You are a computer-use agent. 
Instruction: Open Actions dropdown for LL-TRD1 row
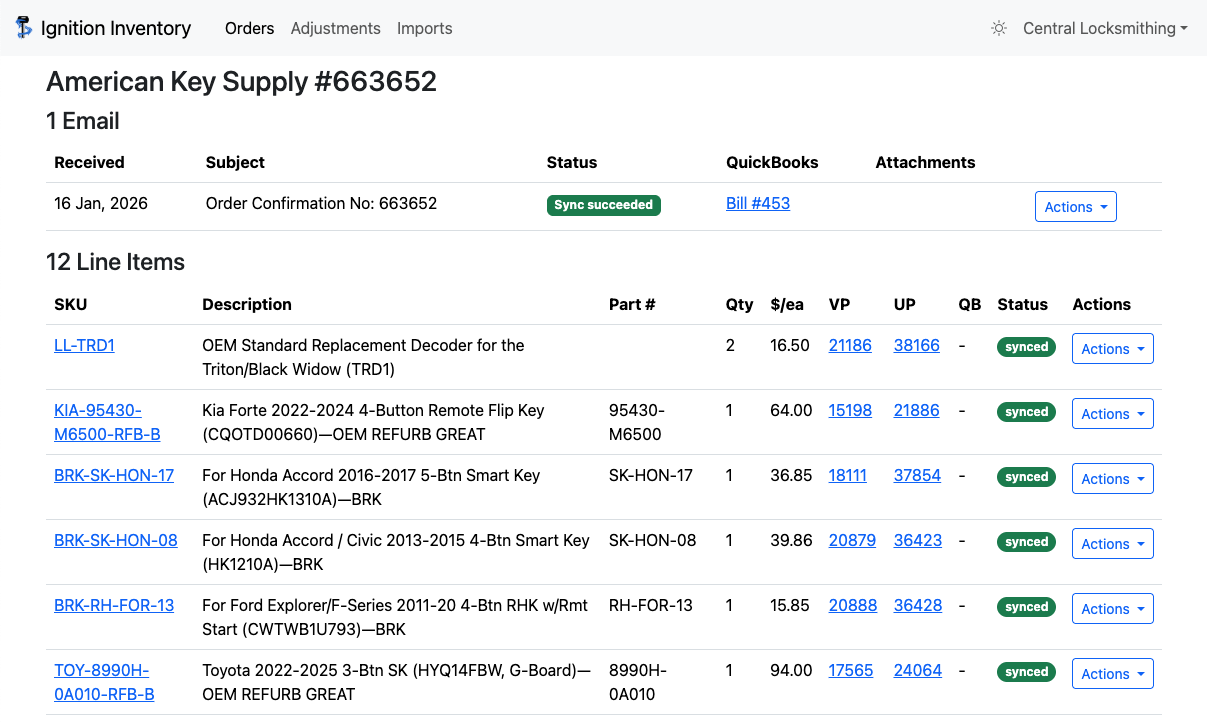pyautogui.click(x=1112, y=349)
